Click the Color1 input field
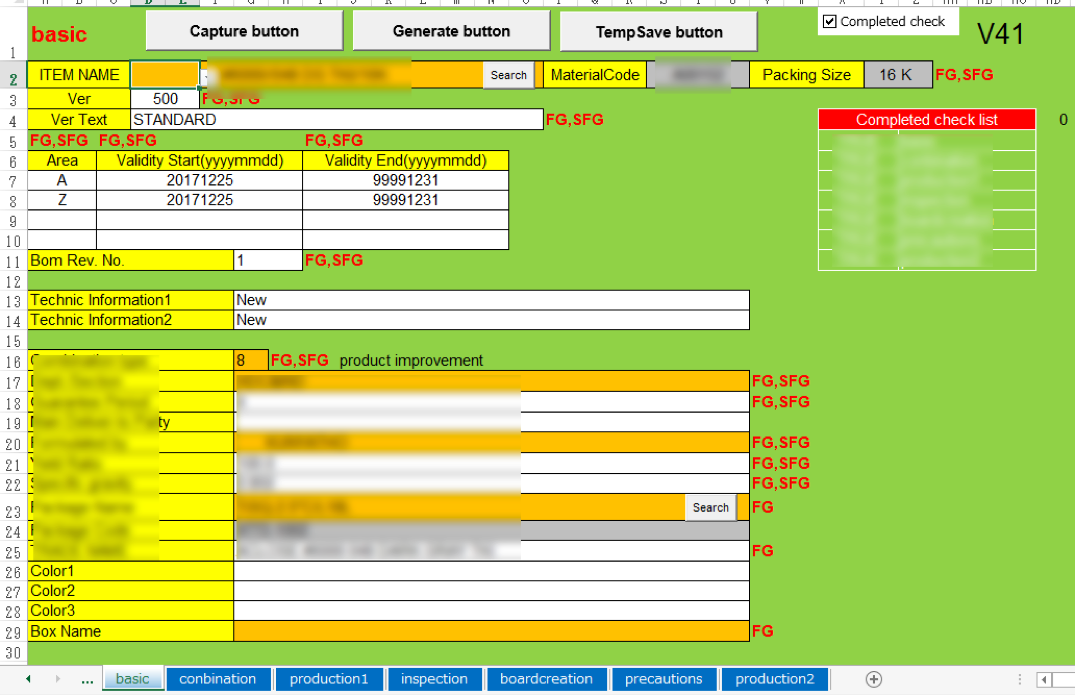Screen dimensions: 1075x695 click(491, 571)
